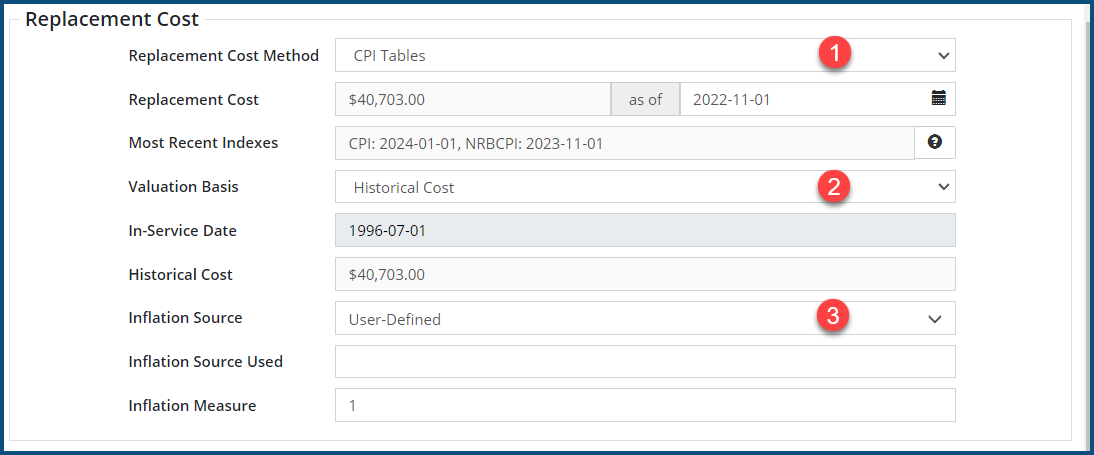Image resolution: width=1094 pixels, height=455 pixels.
Task: Expand the Inflation Source dropdown arrow
Action: (x=935, y=319)
